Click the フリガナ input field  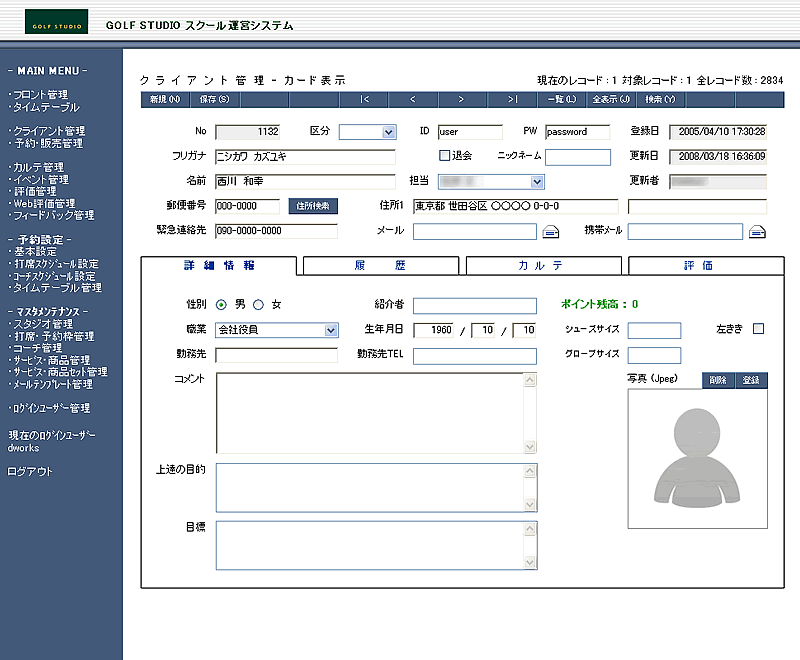[305, 157]
